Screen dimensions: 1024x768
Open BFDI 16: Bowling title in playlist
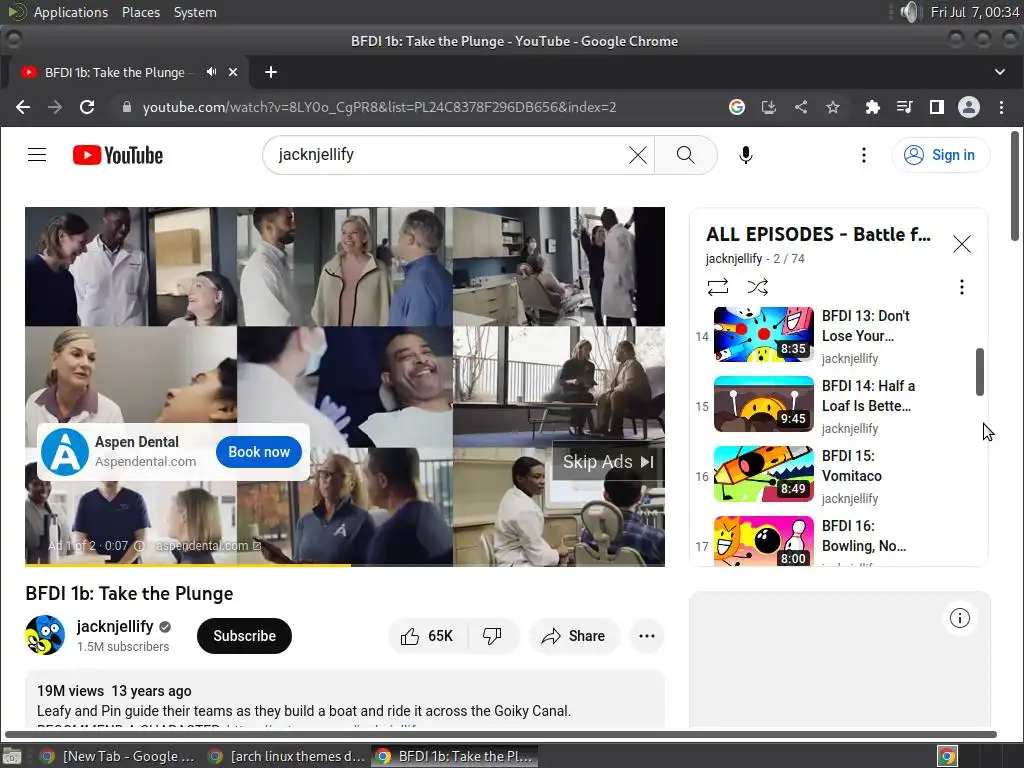[863, 536]
